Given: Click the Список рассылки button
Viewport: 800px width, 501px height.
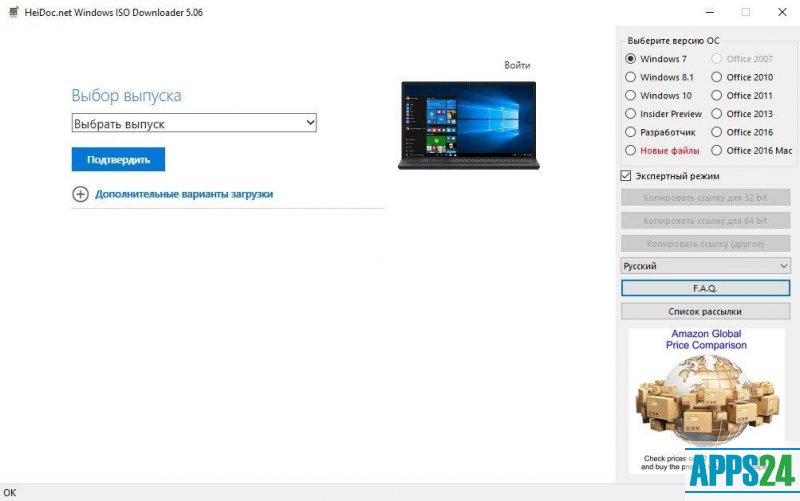Looking at the screenshot, I should coord(706,311).
